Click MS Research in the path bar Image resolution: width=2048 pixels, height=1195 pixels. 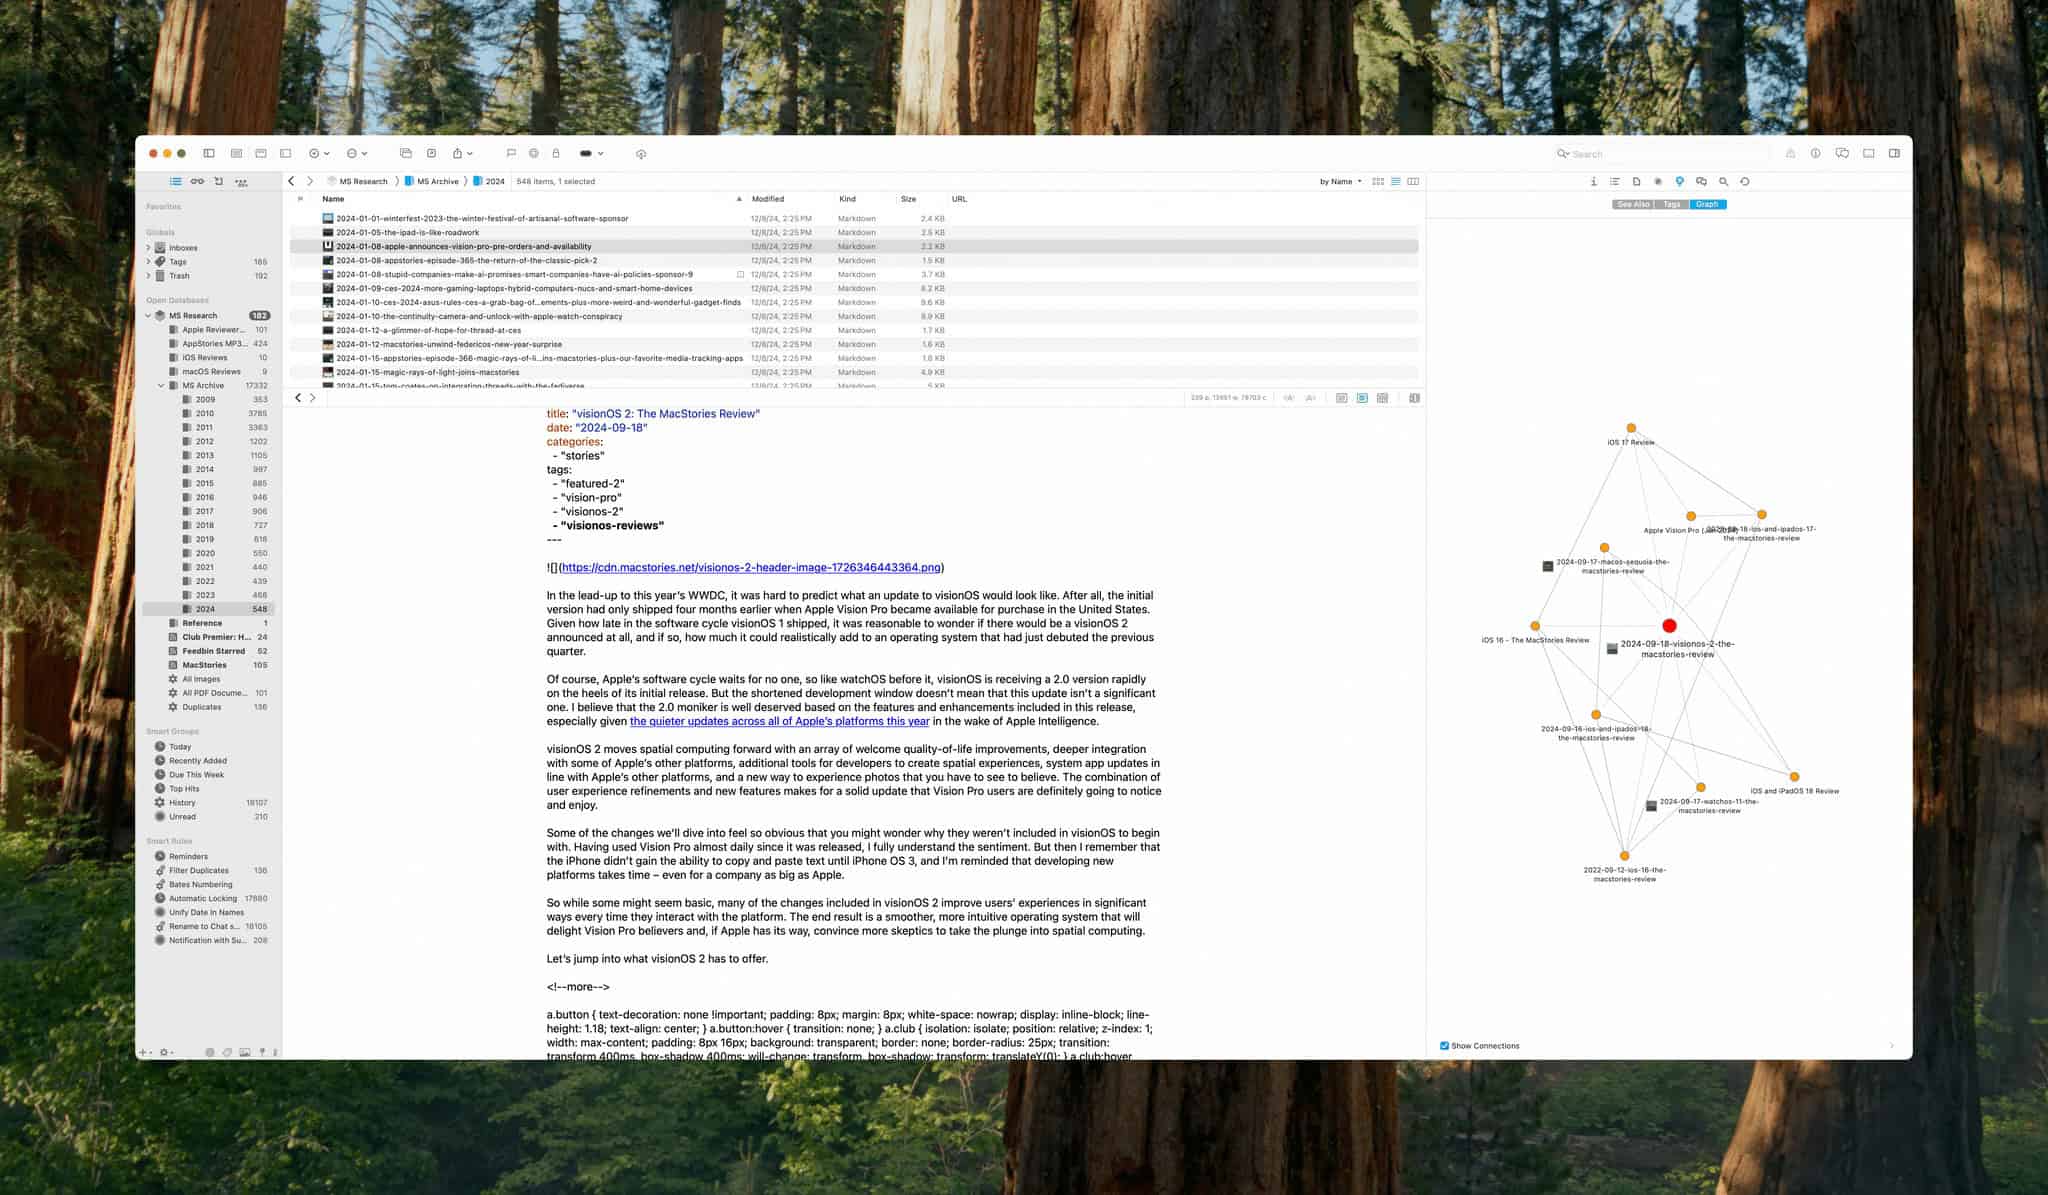pyautogui.click(x=357, y=181)
